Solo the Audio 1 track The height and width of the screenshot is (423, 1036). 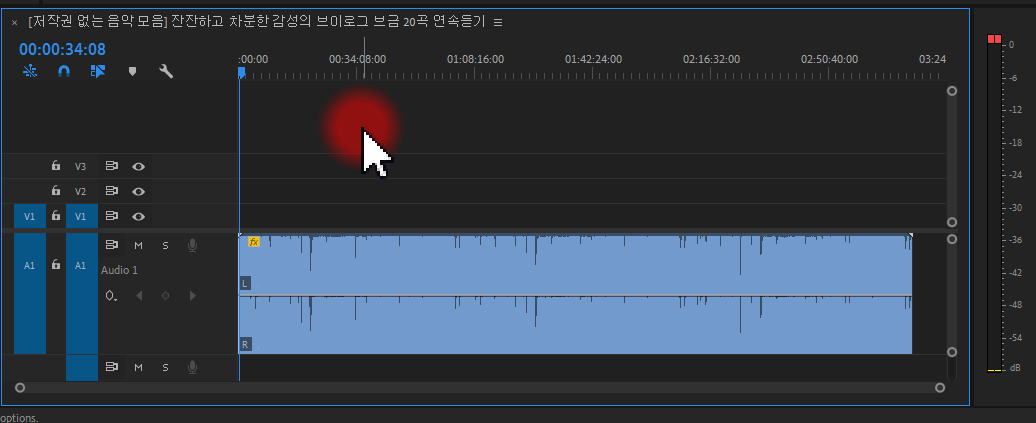tap(165, 245)
